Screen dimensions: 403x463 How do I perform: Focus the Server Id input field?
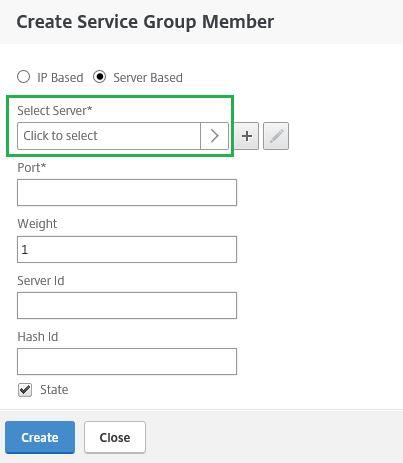127,305
